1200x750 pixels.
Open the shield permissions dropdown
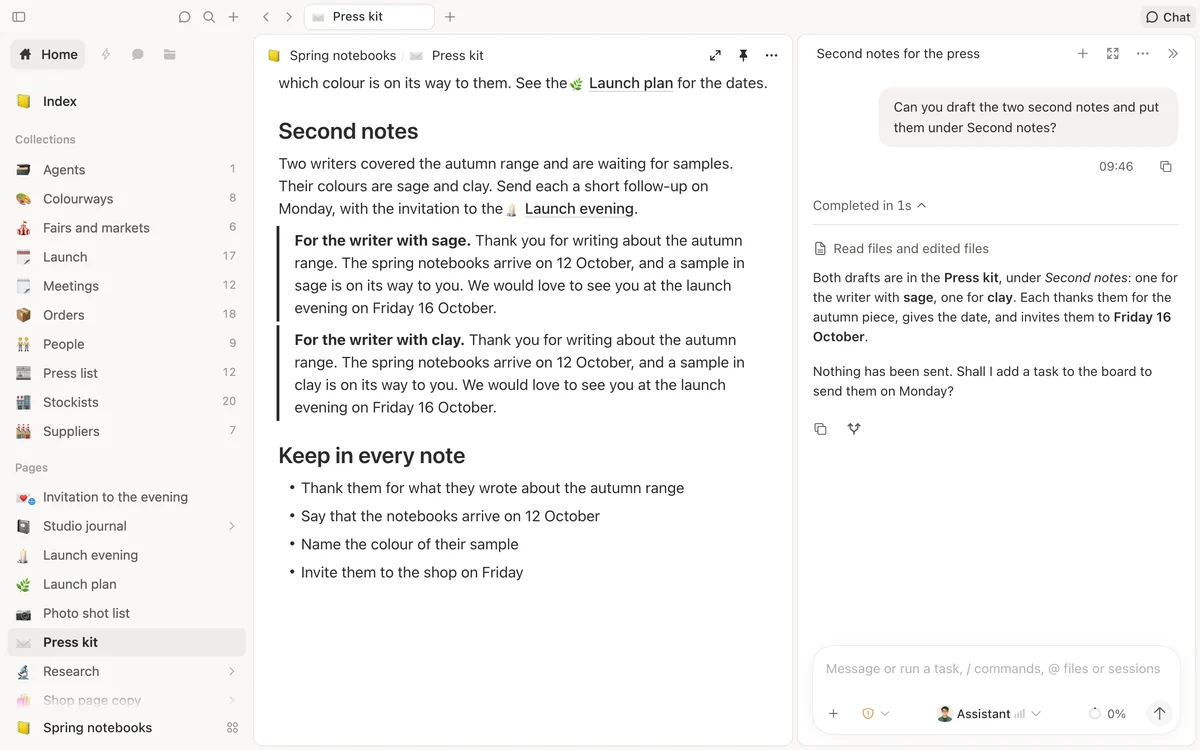click(875, 714)
